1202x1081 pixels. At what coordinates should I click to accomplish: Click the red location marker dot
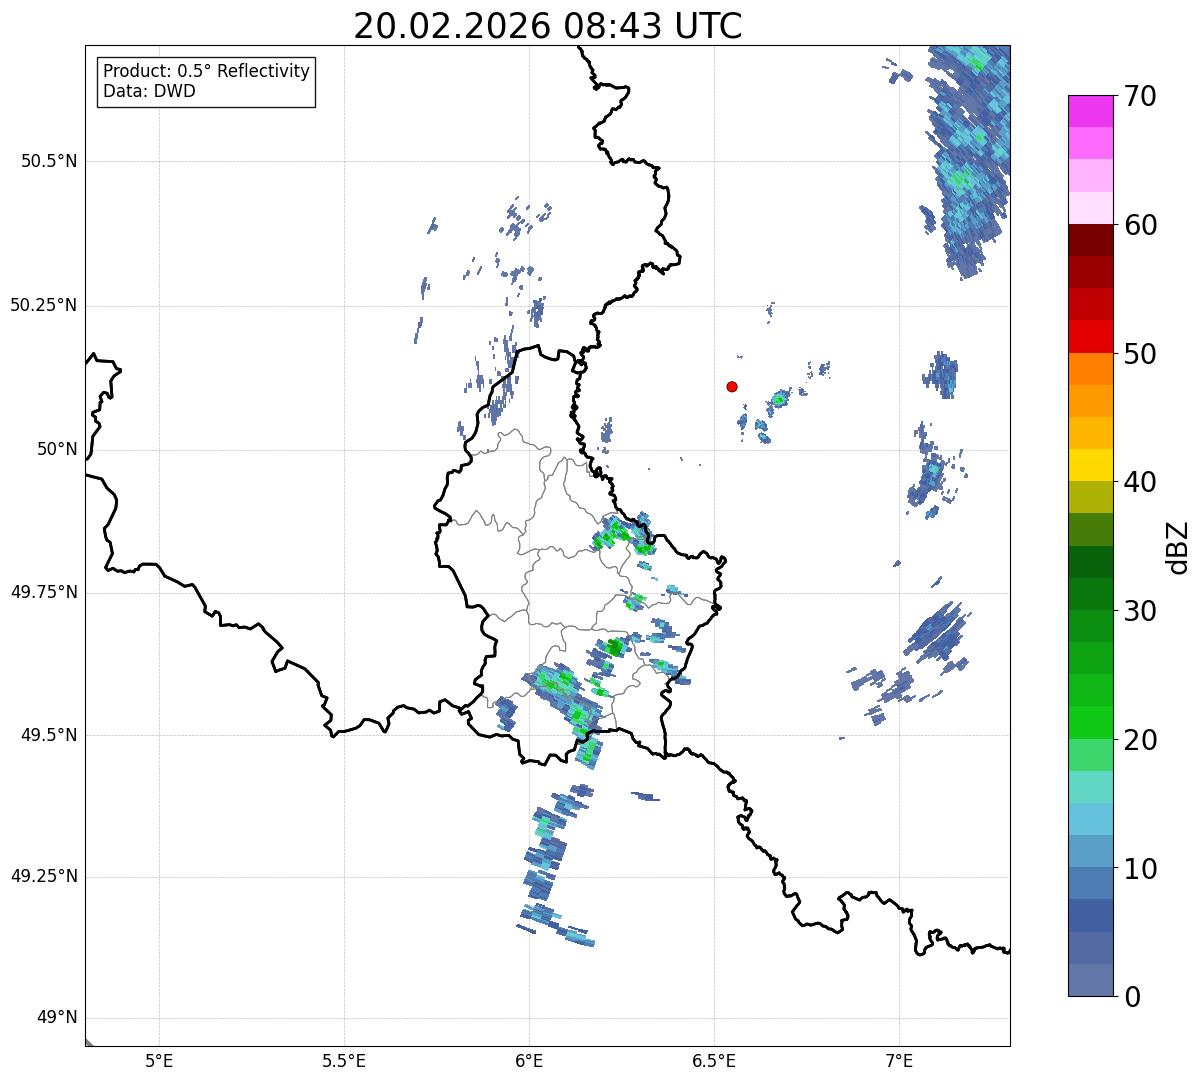[x=732, y=386]
